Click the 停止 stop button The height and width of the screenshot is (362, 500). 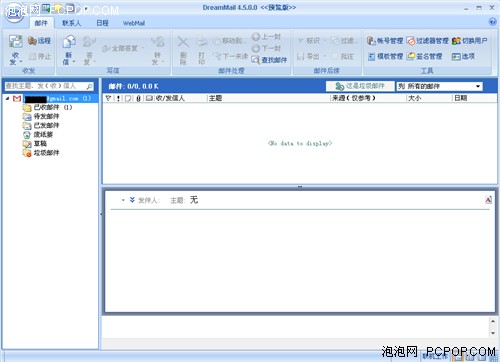click(x=40, y=56)
